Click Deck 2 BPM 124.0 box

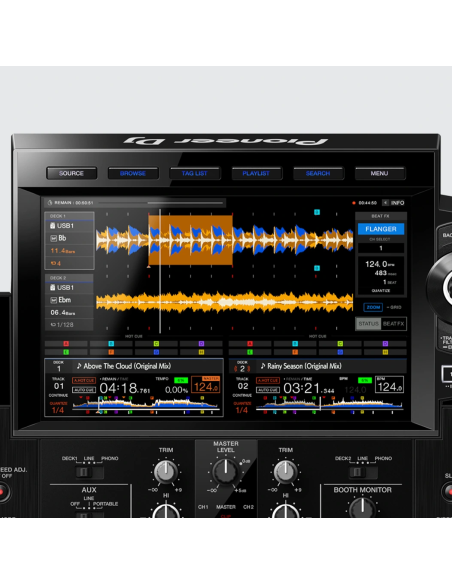tap(389, 385)
